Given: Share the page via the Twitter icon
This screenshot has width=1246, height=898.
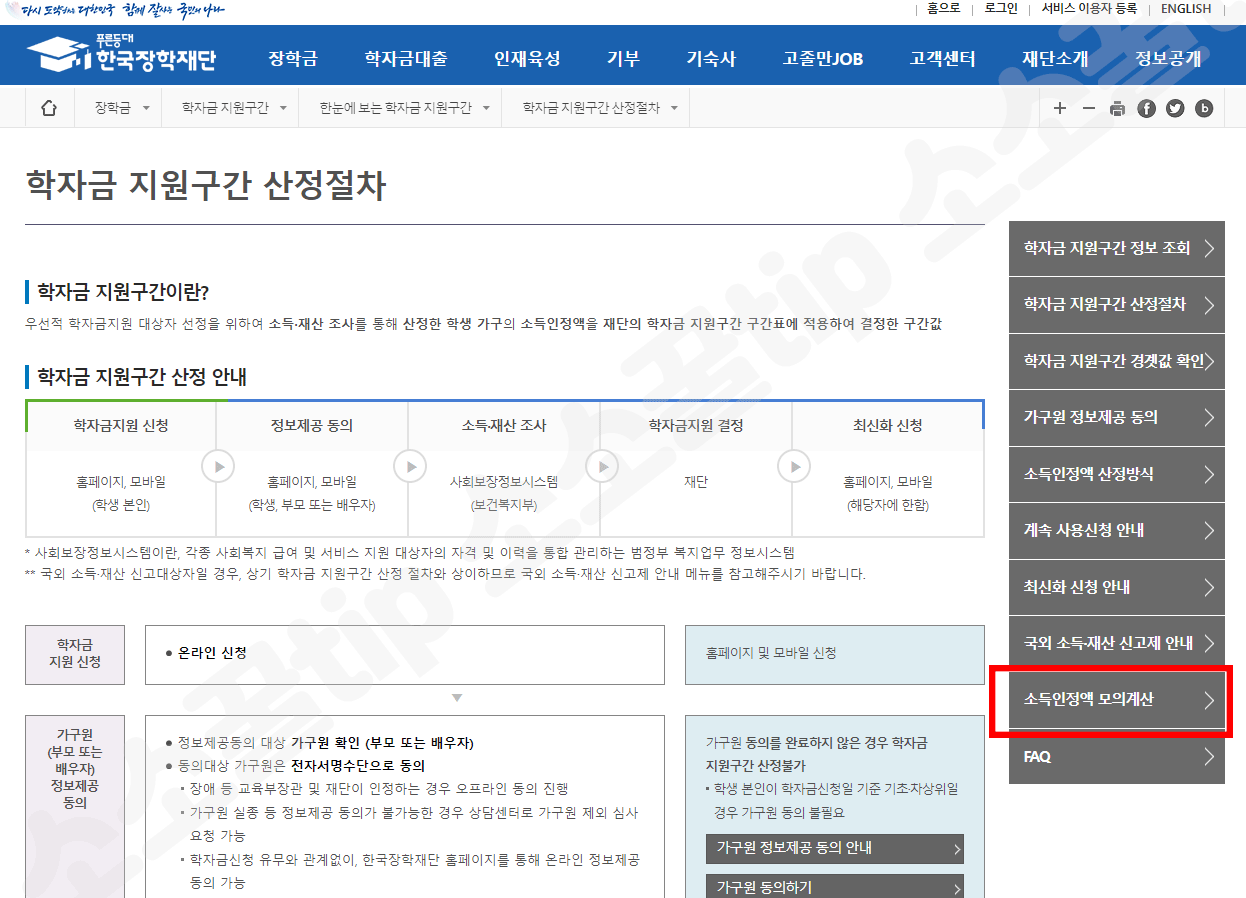Looking at the screenshot, I should pyautogui.click(x=1174, y=107).
